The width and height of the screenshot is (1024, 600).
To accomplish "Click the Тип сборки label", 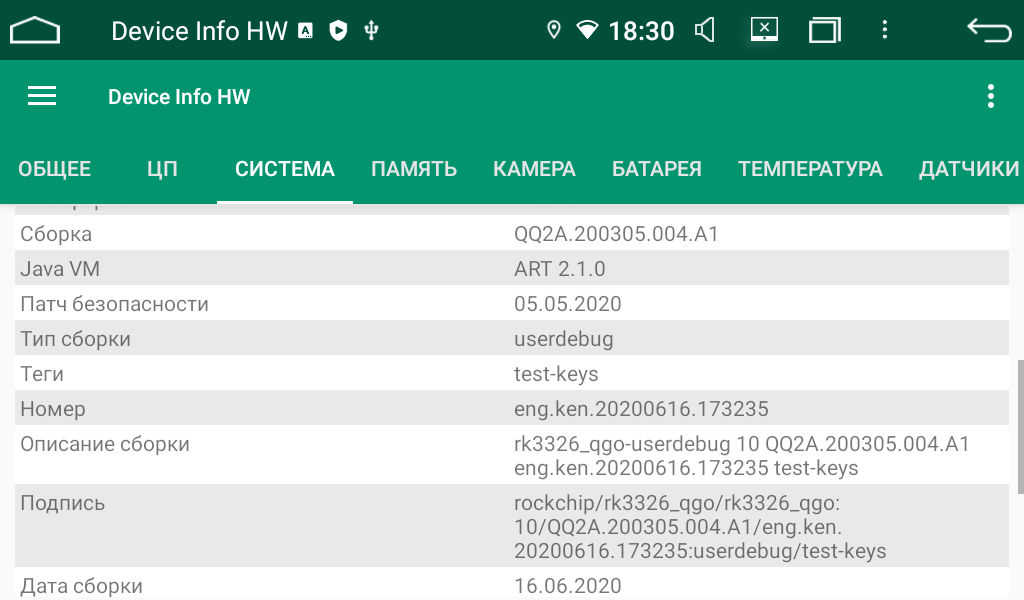I will (75, 339).
